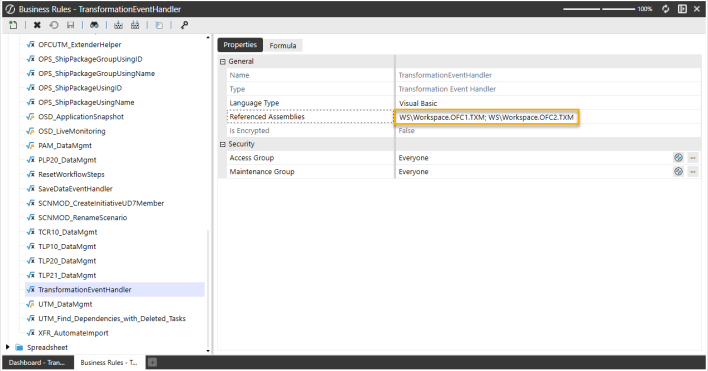Open ellipsis button for Maintenance Group

click(693, 172)
